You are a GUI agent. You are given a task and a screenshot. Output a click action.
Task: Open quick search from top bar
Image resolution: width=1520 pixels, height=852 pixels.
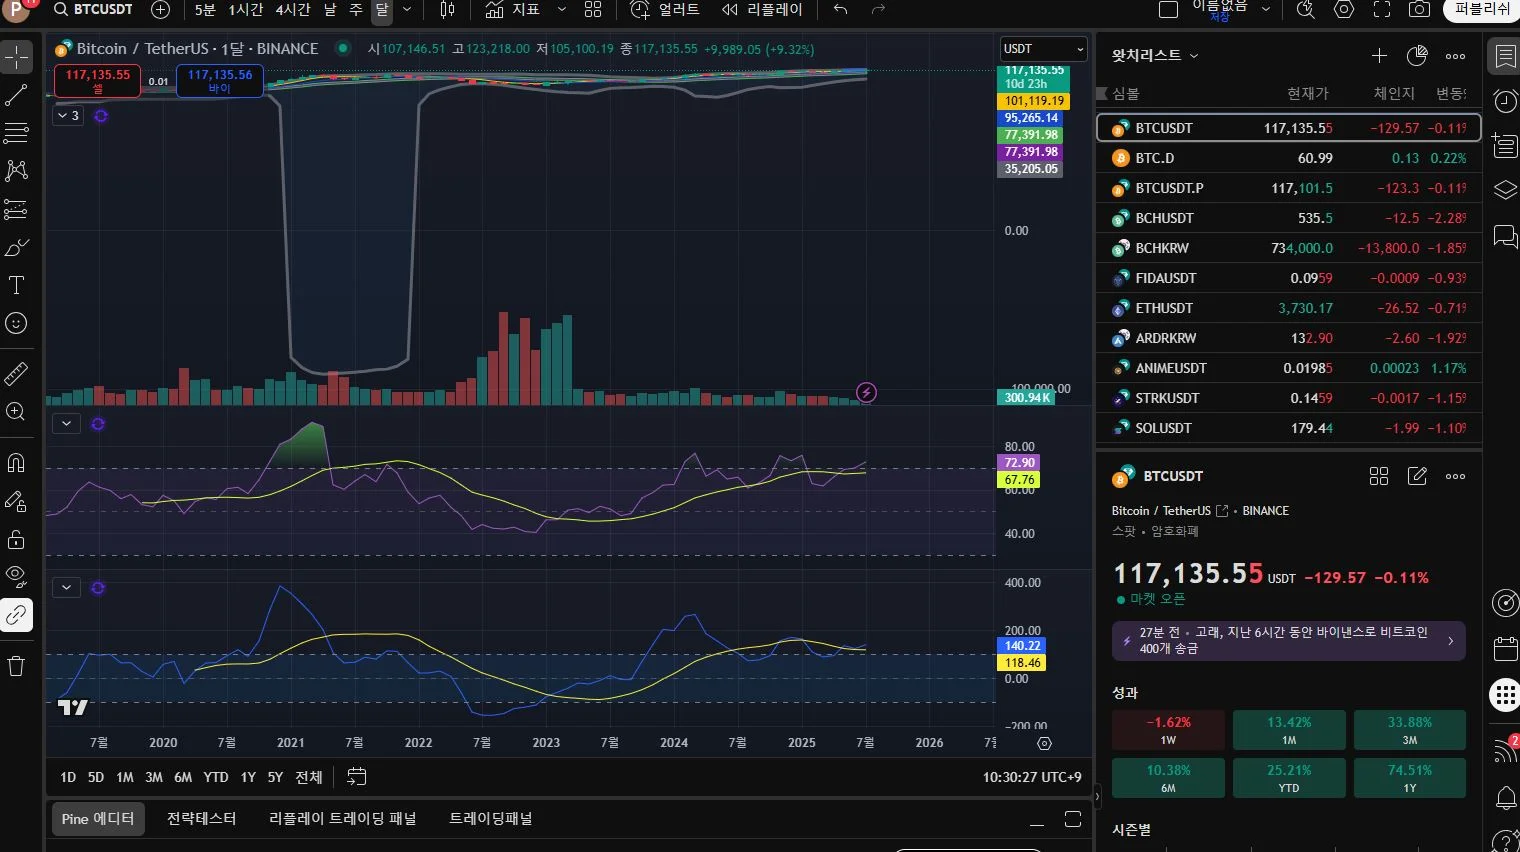coord(1305,9)
